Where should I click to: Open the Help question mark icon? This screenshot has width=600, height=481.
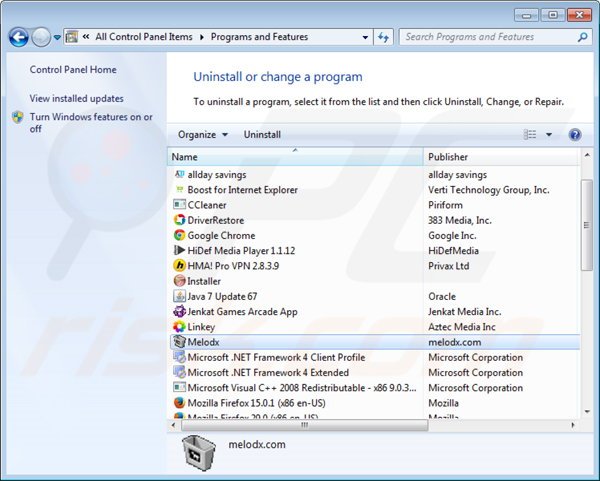(x=575, y=135)
